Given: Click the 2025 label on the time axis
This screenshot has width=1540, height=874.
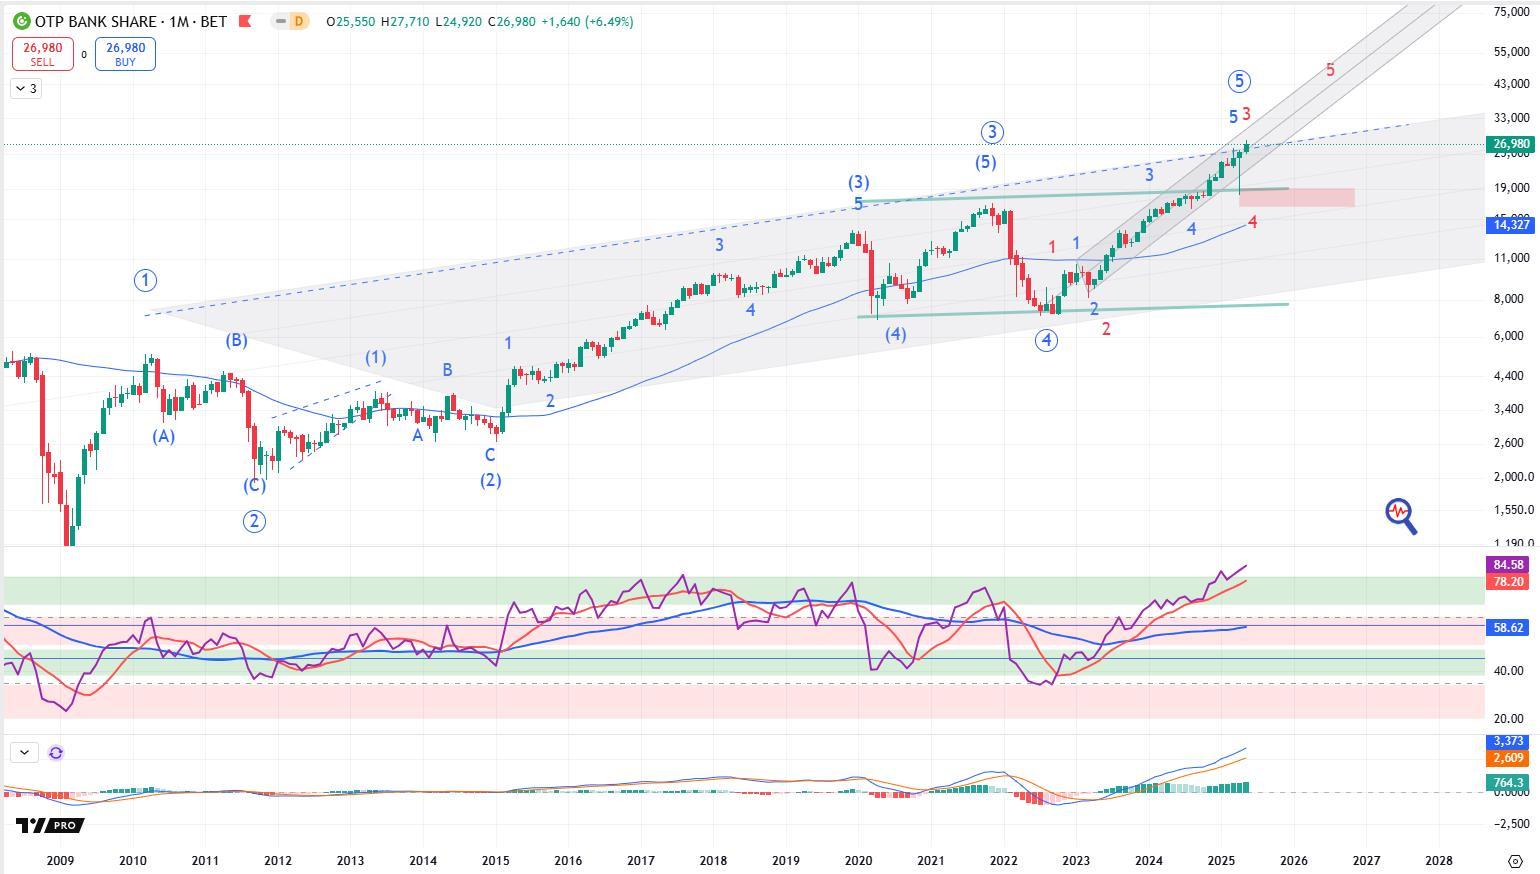Looking at the screenshot, I should coord(1221,861).
